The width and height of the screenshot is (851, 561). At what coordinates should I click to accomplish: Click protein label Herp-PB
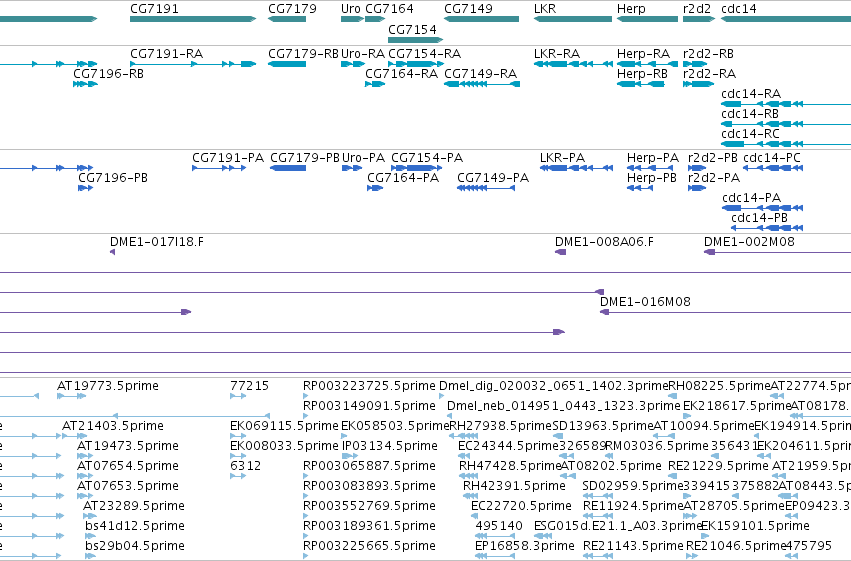pos(652,178)
